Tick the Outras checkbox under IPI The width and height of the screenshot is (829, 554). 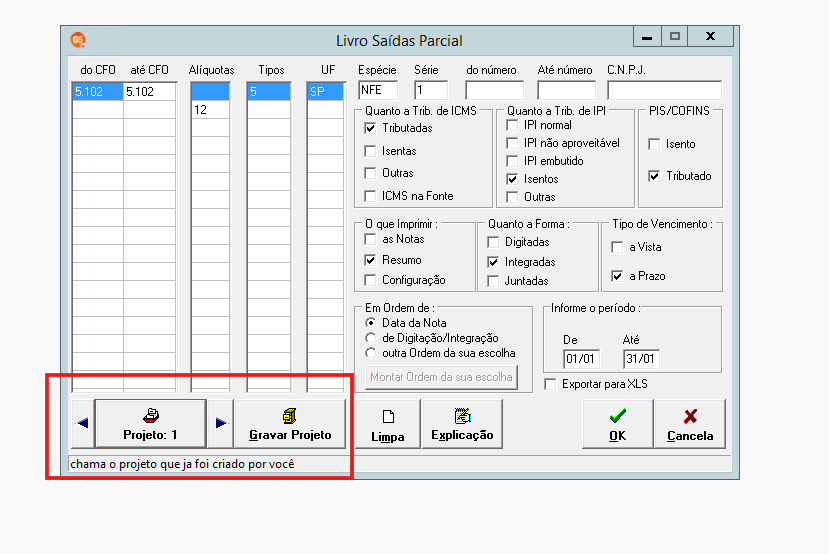(x=512, y=197)
